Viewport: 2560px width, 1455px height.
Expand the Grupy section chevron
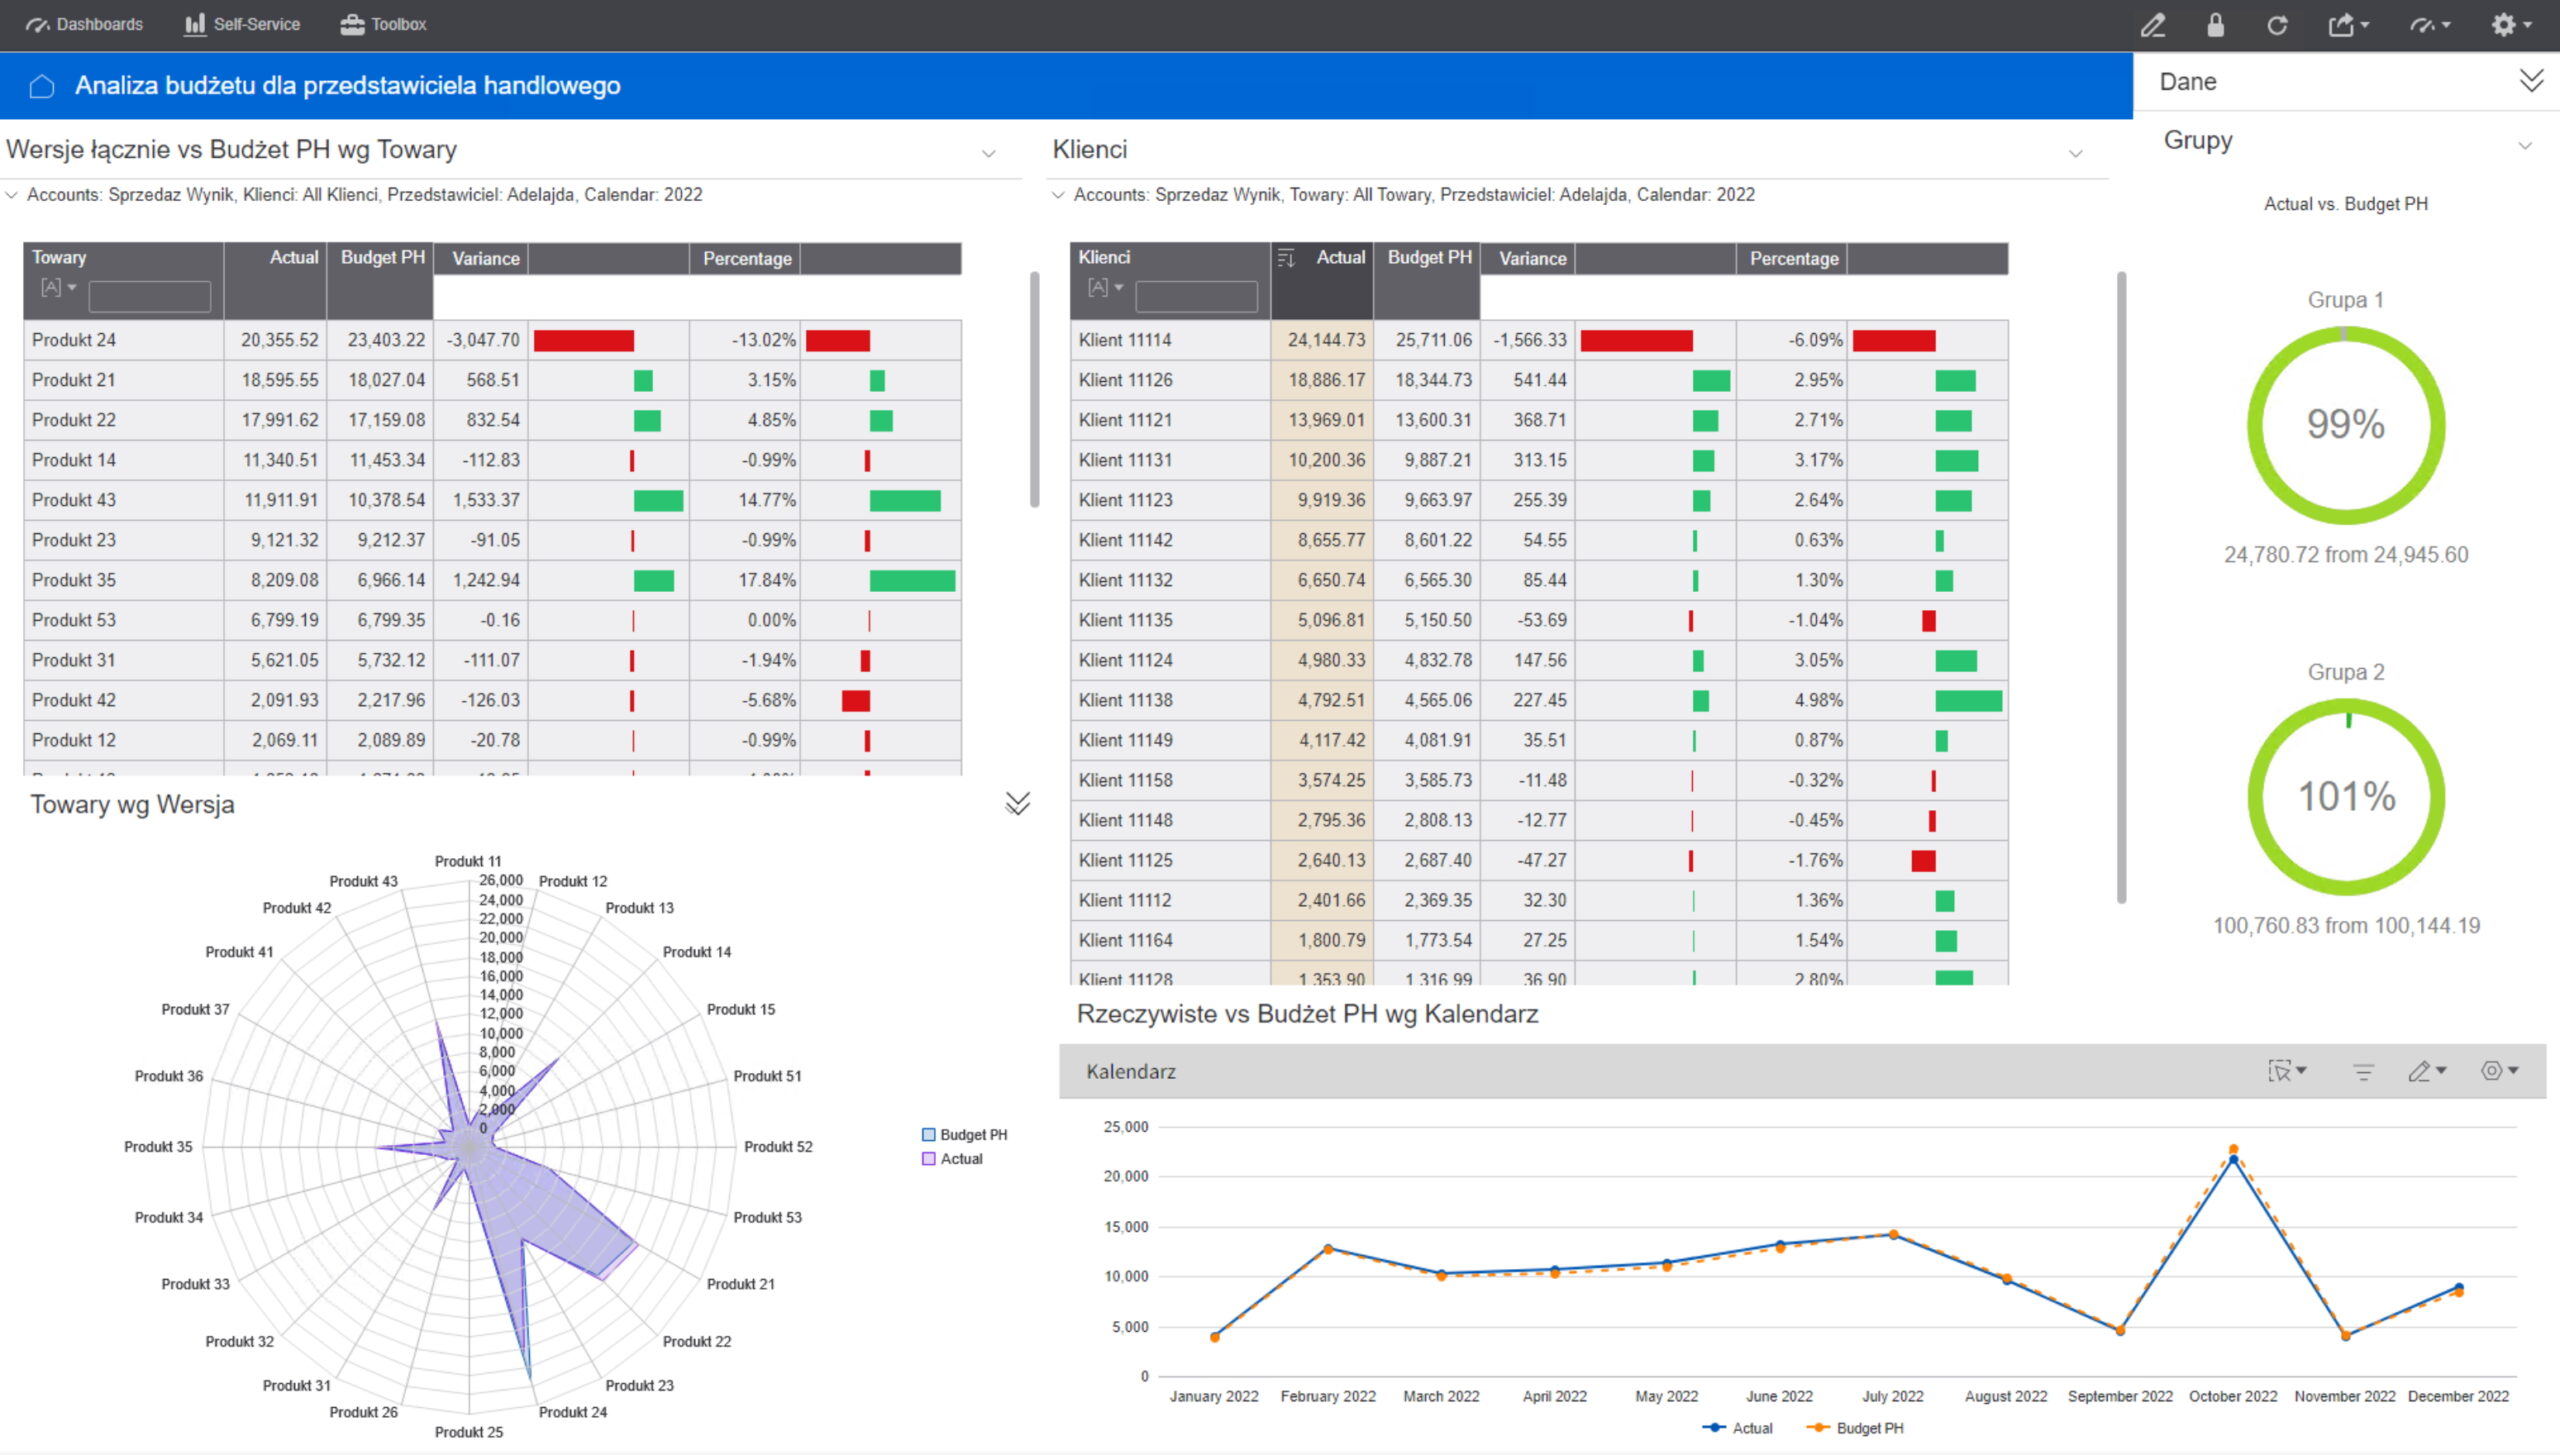(2525, 146)
